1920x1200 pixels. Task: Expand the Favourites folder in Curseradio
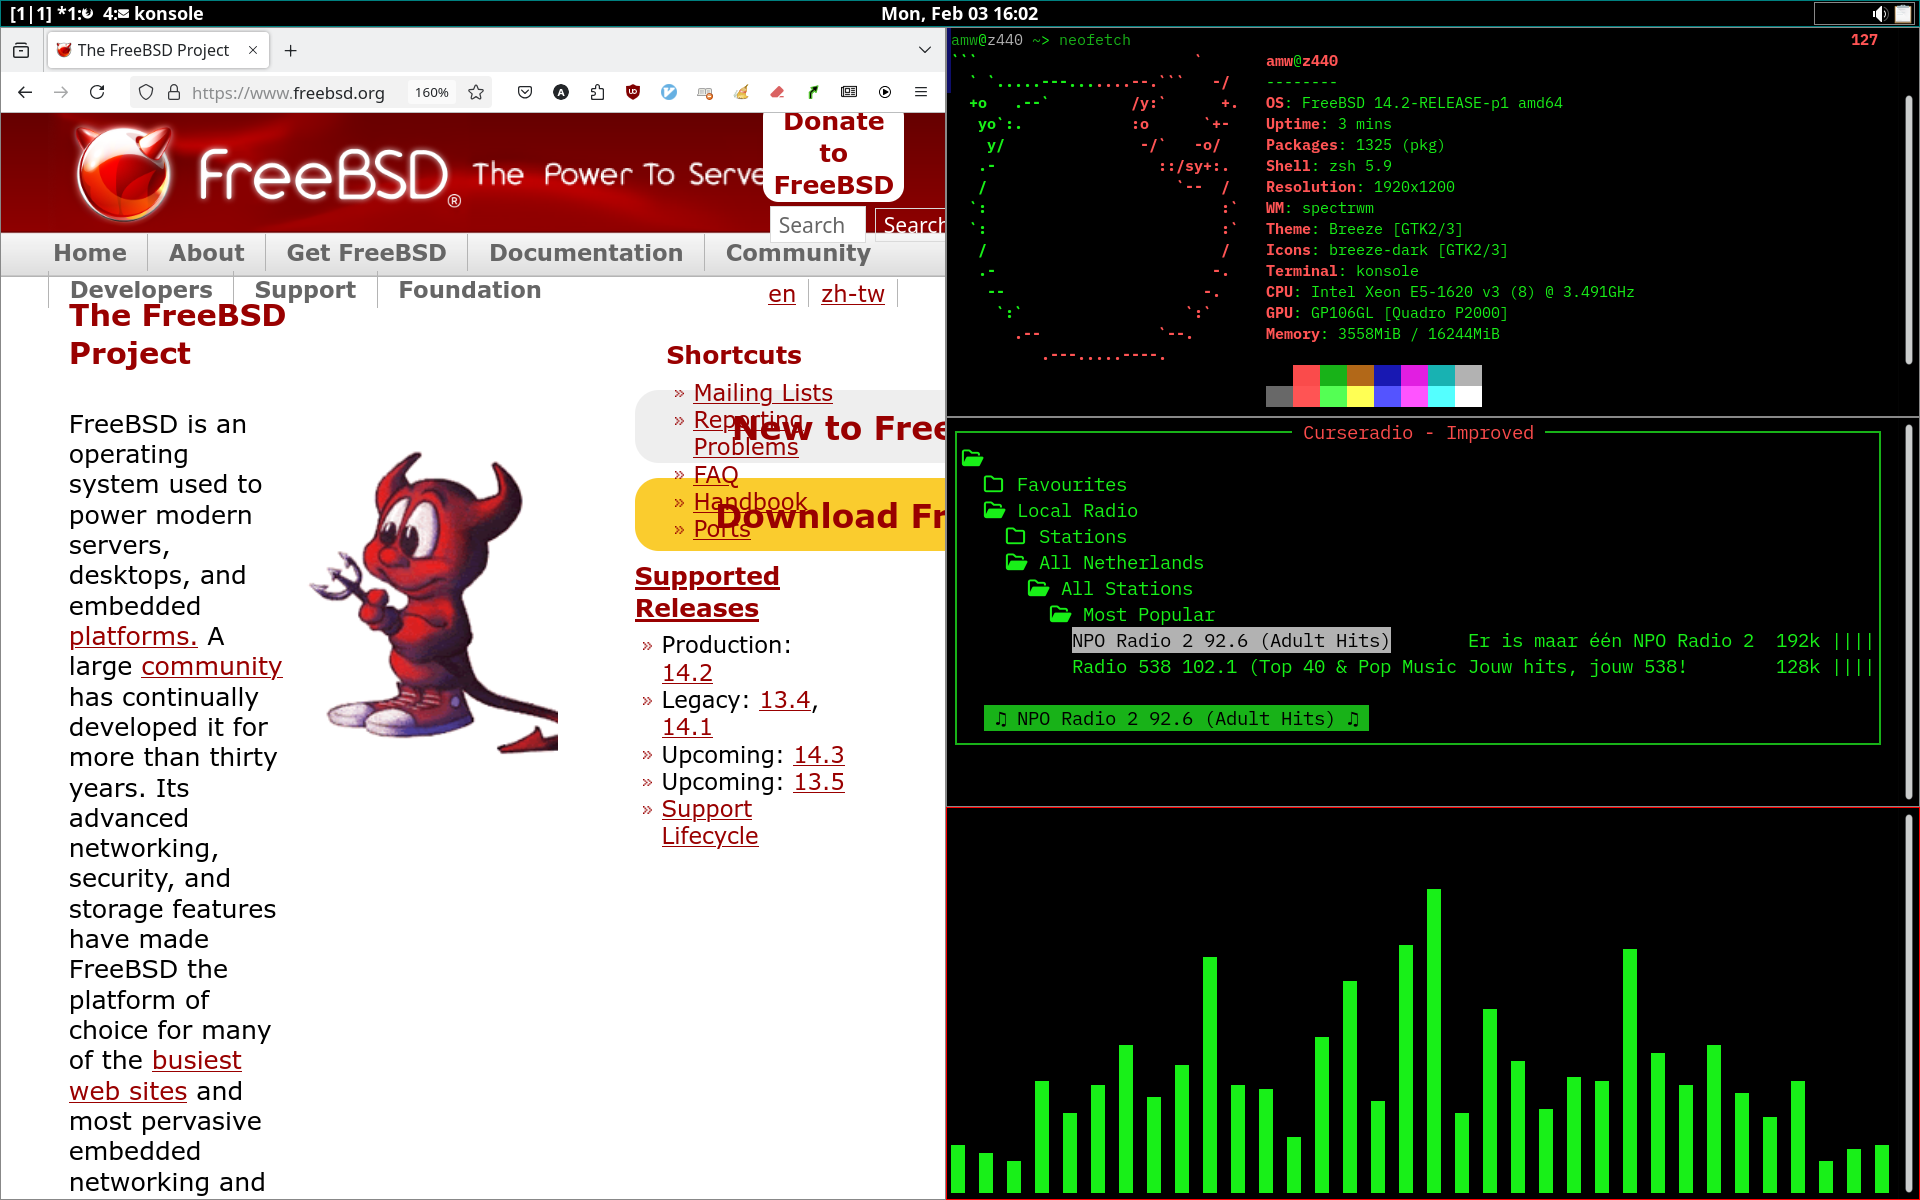click(994, 485)
